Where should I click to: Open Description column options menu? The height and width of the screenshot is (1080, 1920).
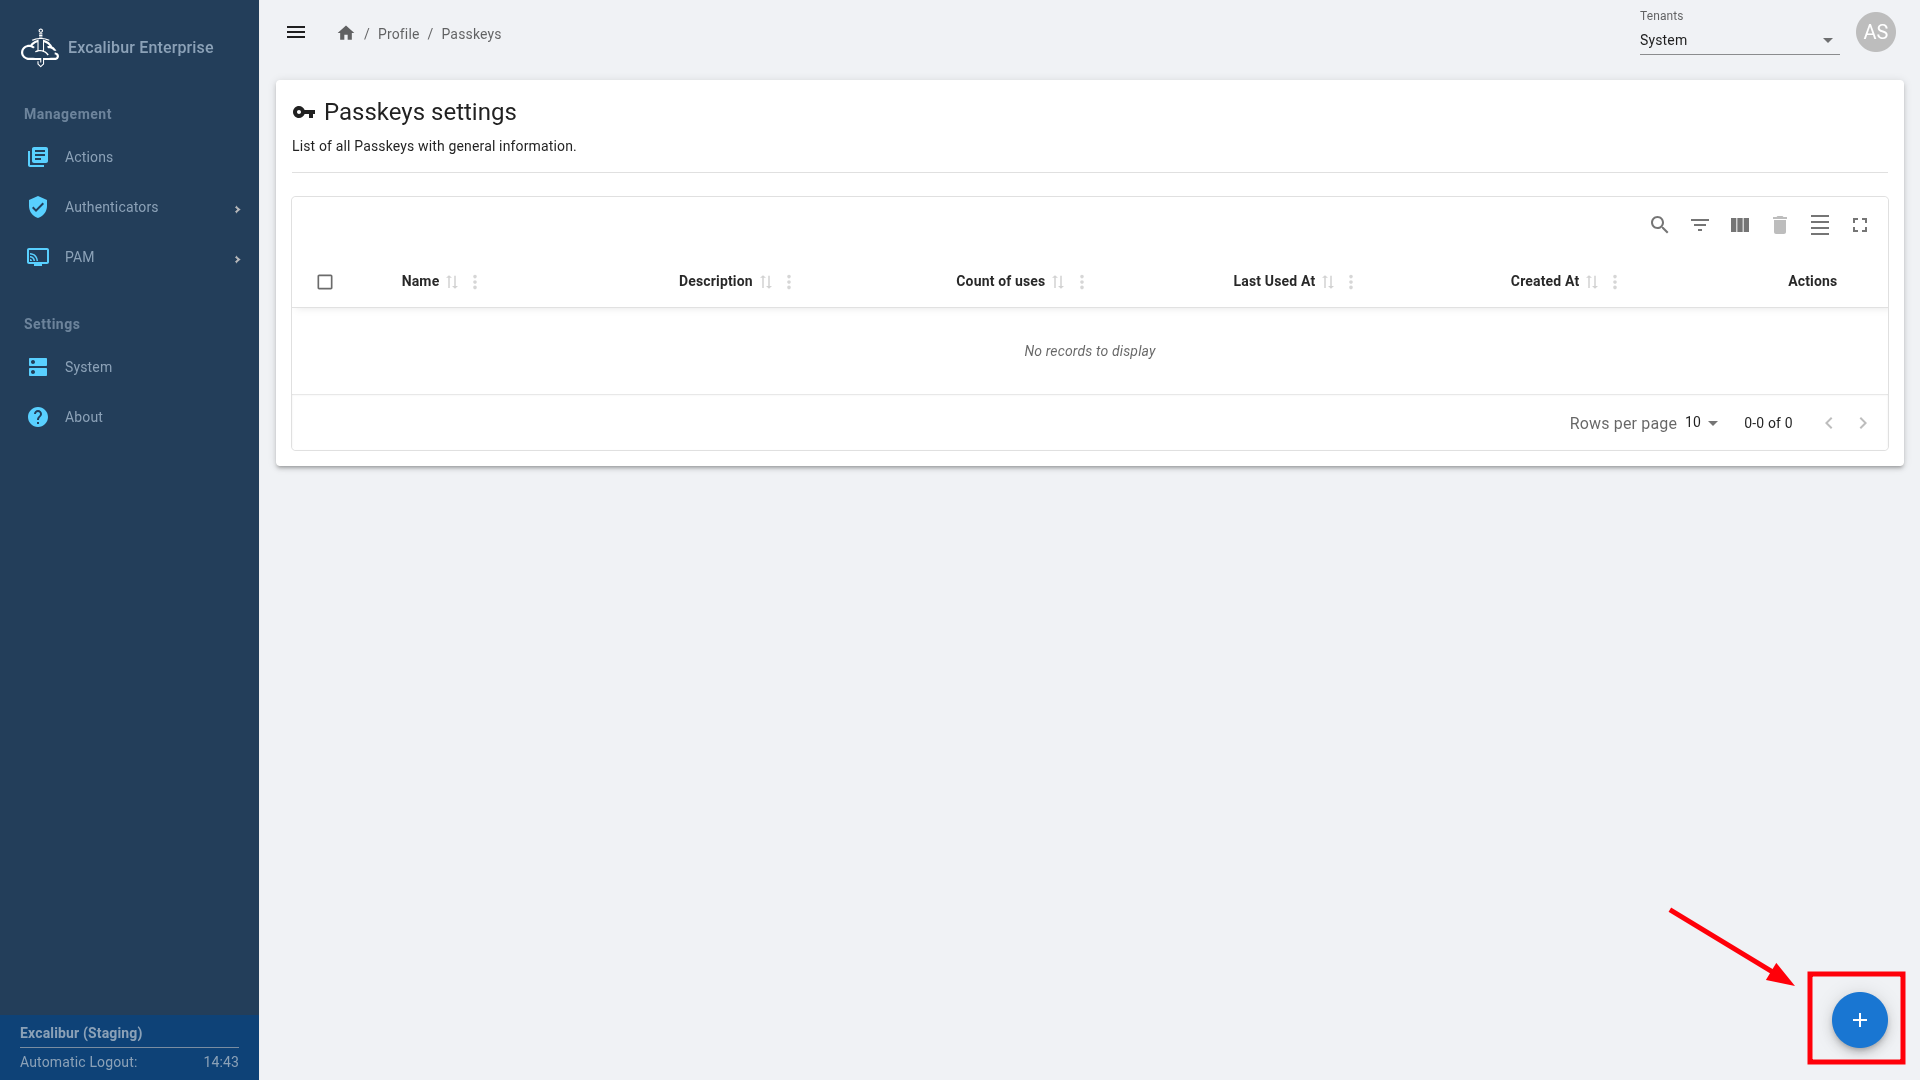789,282
